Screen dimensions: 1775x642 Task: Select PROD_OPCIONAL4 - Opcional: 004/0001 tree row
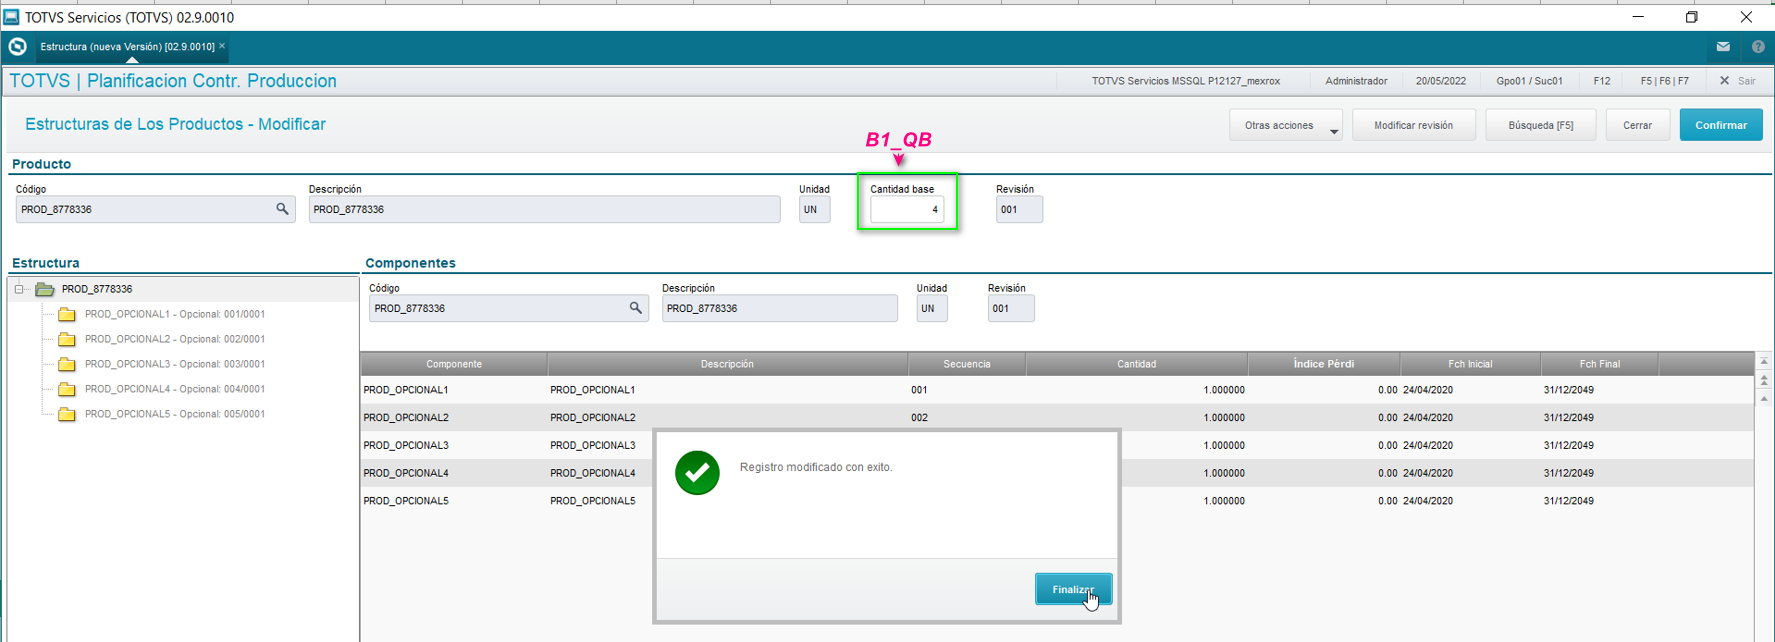point(175,389)
